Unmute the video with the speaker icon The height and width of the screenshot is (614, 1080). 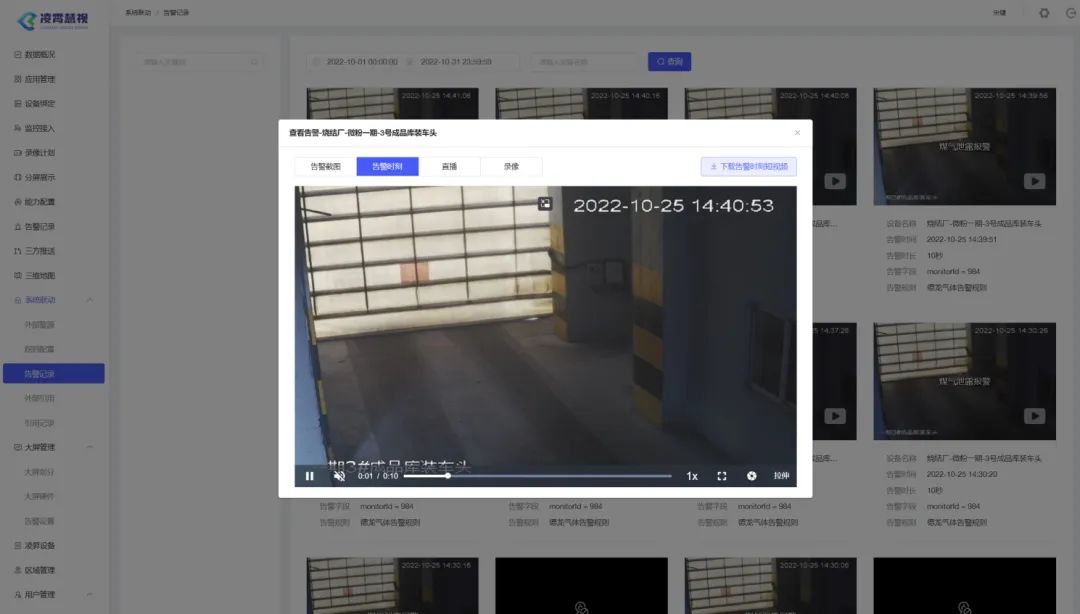coord(340,475)
